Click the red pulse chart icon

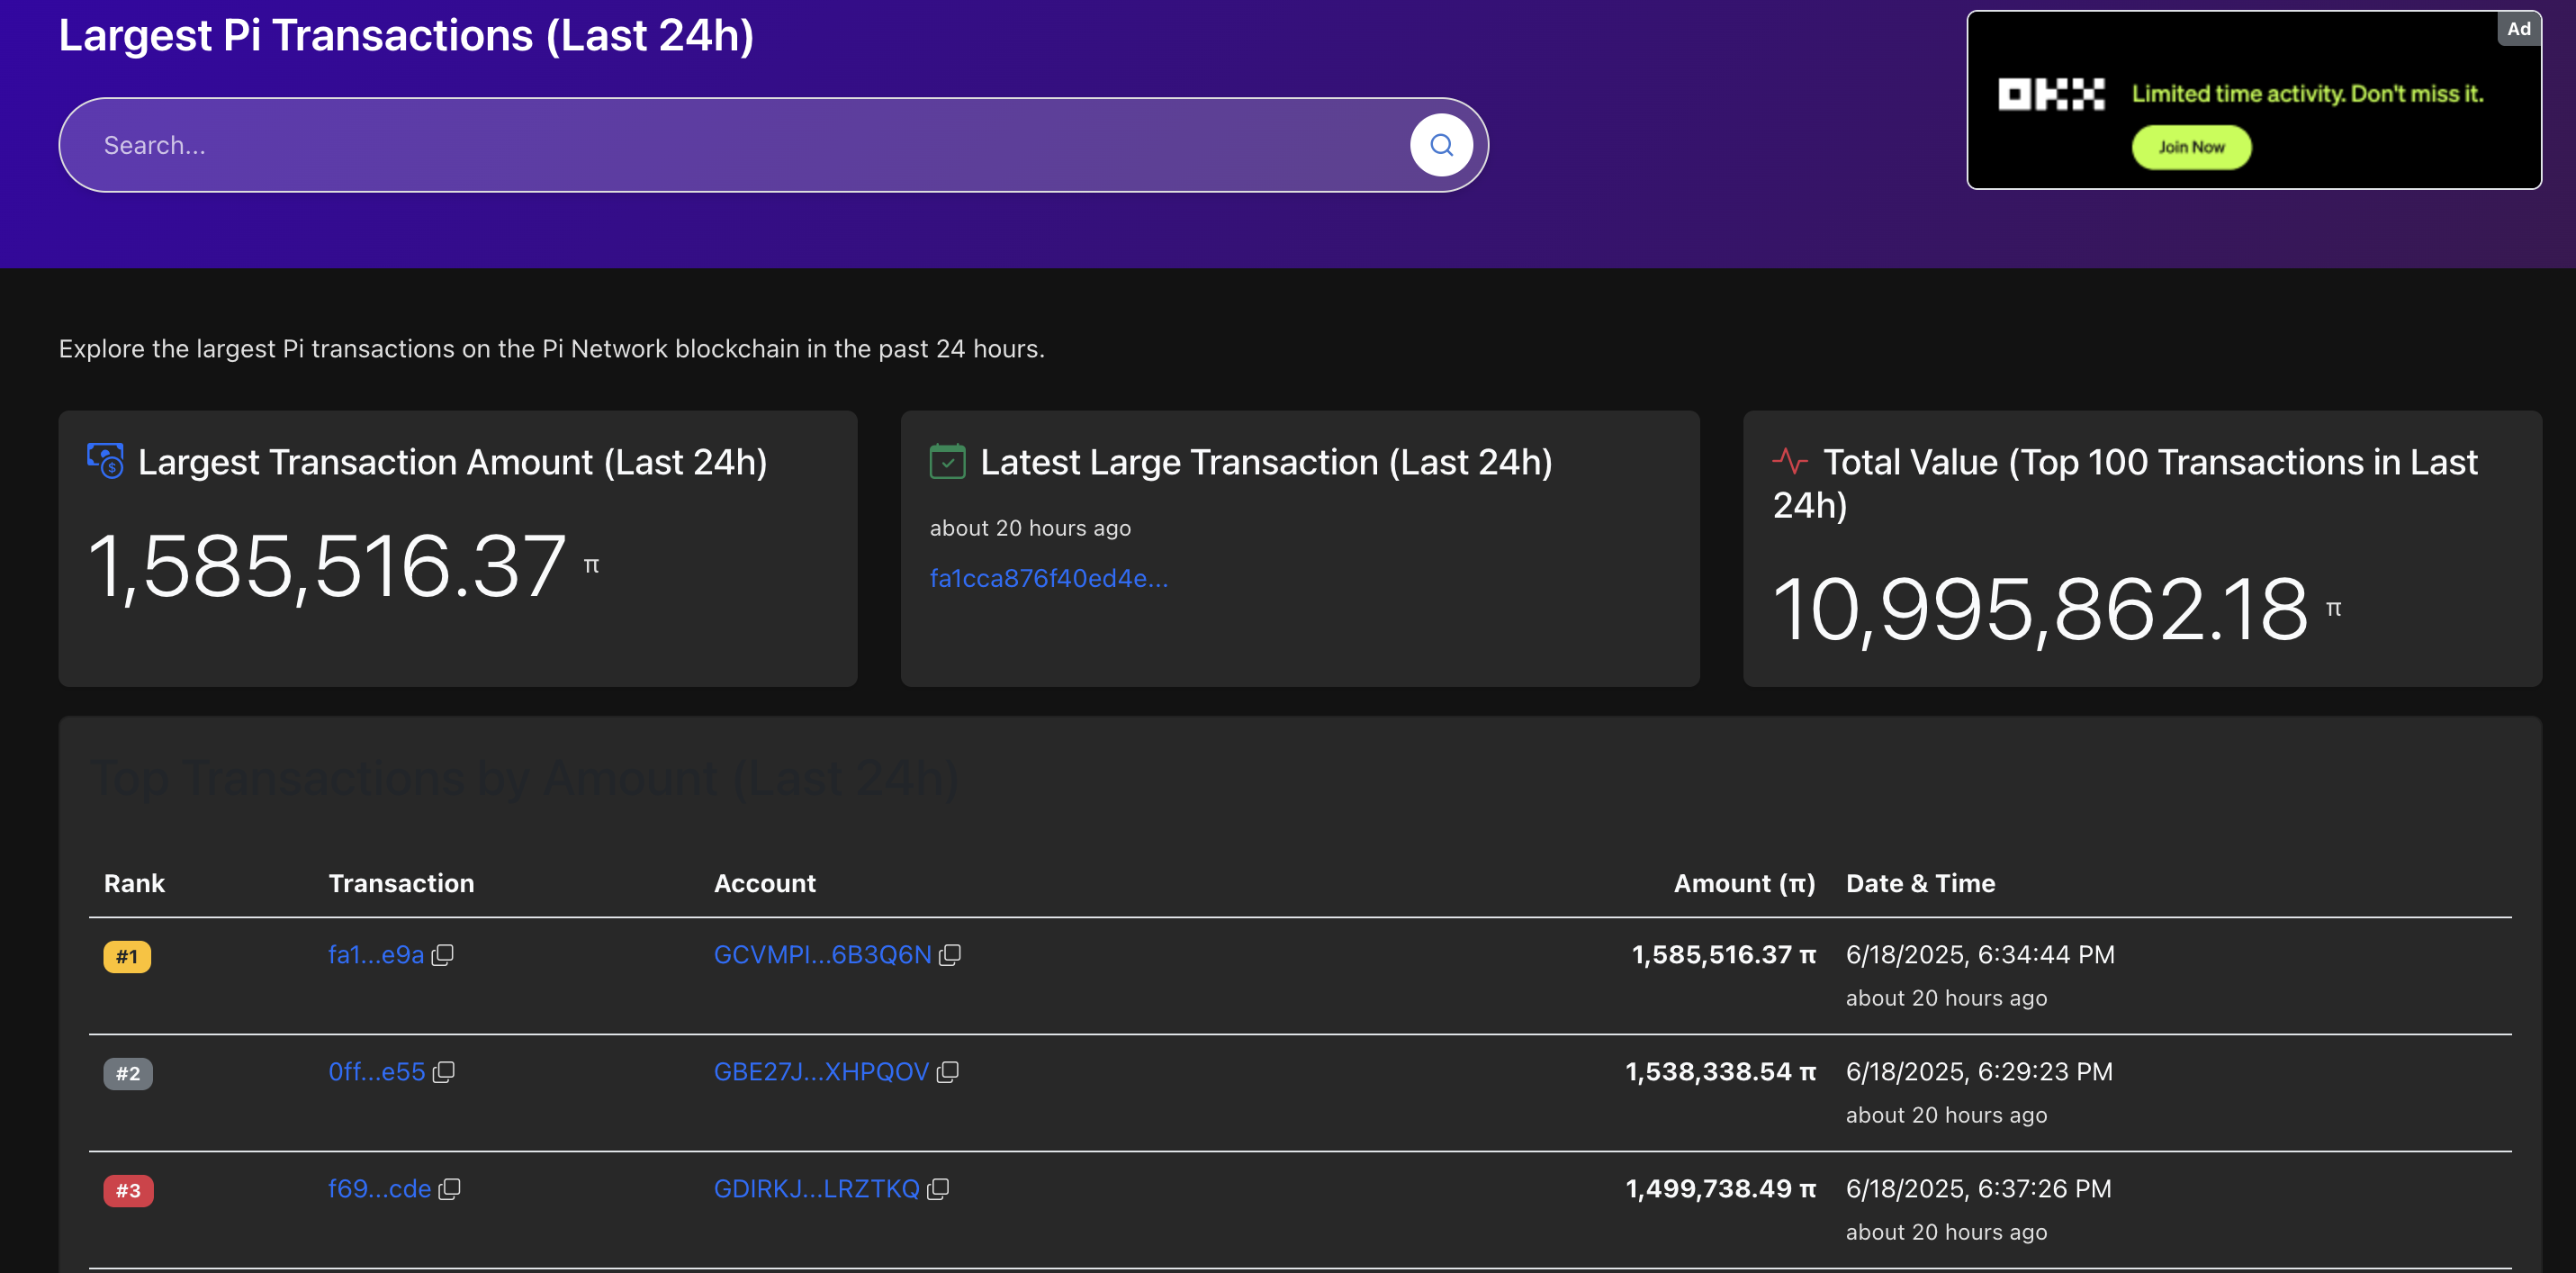pos(1789,461)
